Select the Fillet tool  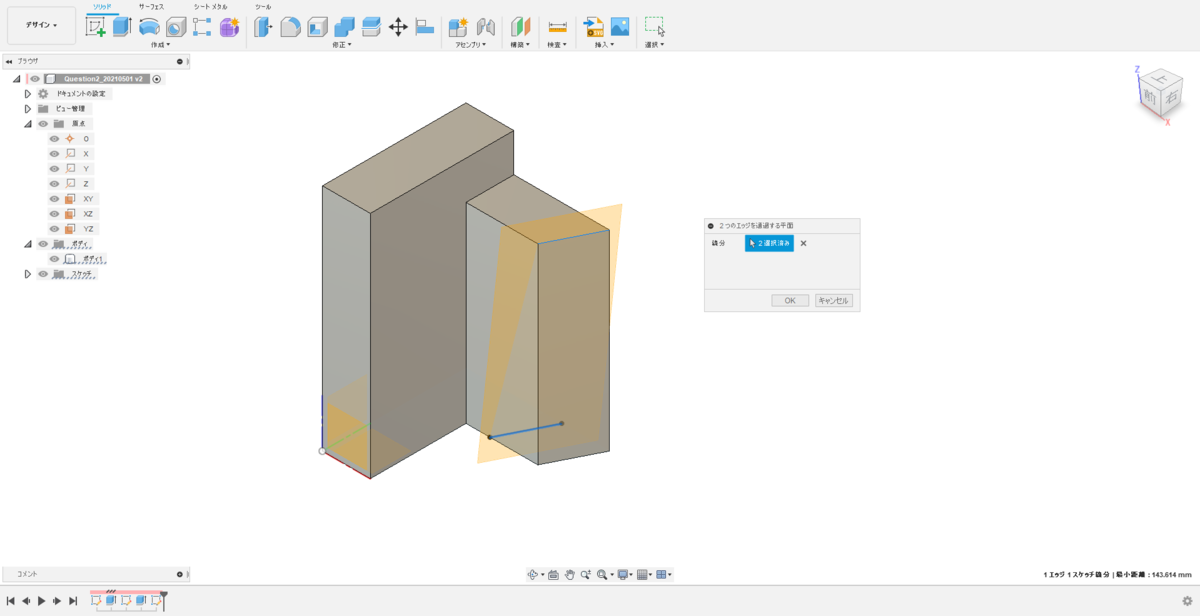click(x=290, y=27)
